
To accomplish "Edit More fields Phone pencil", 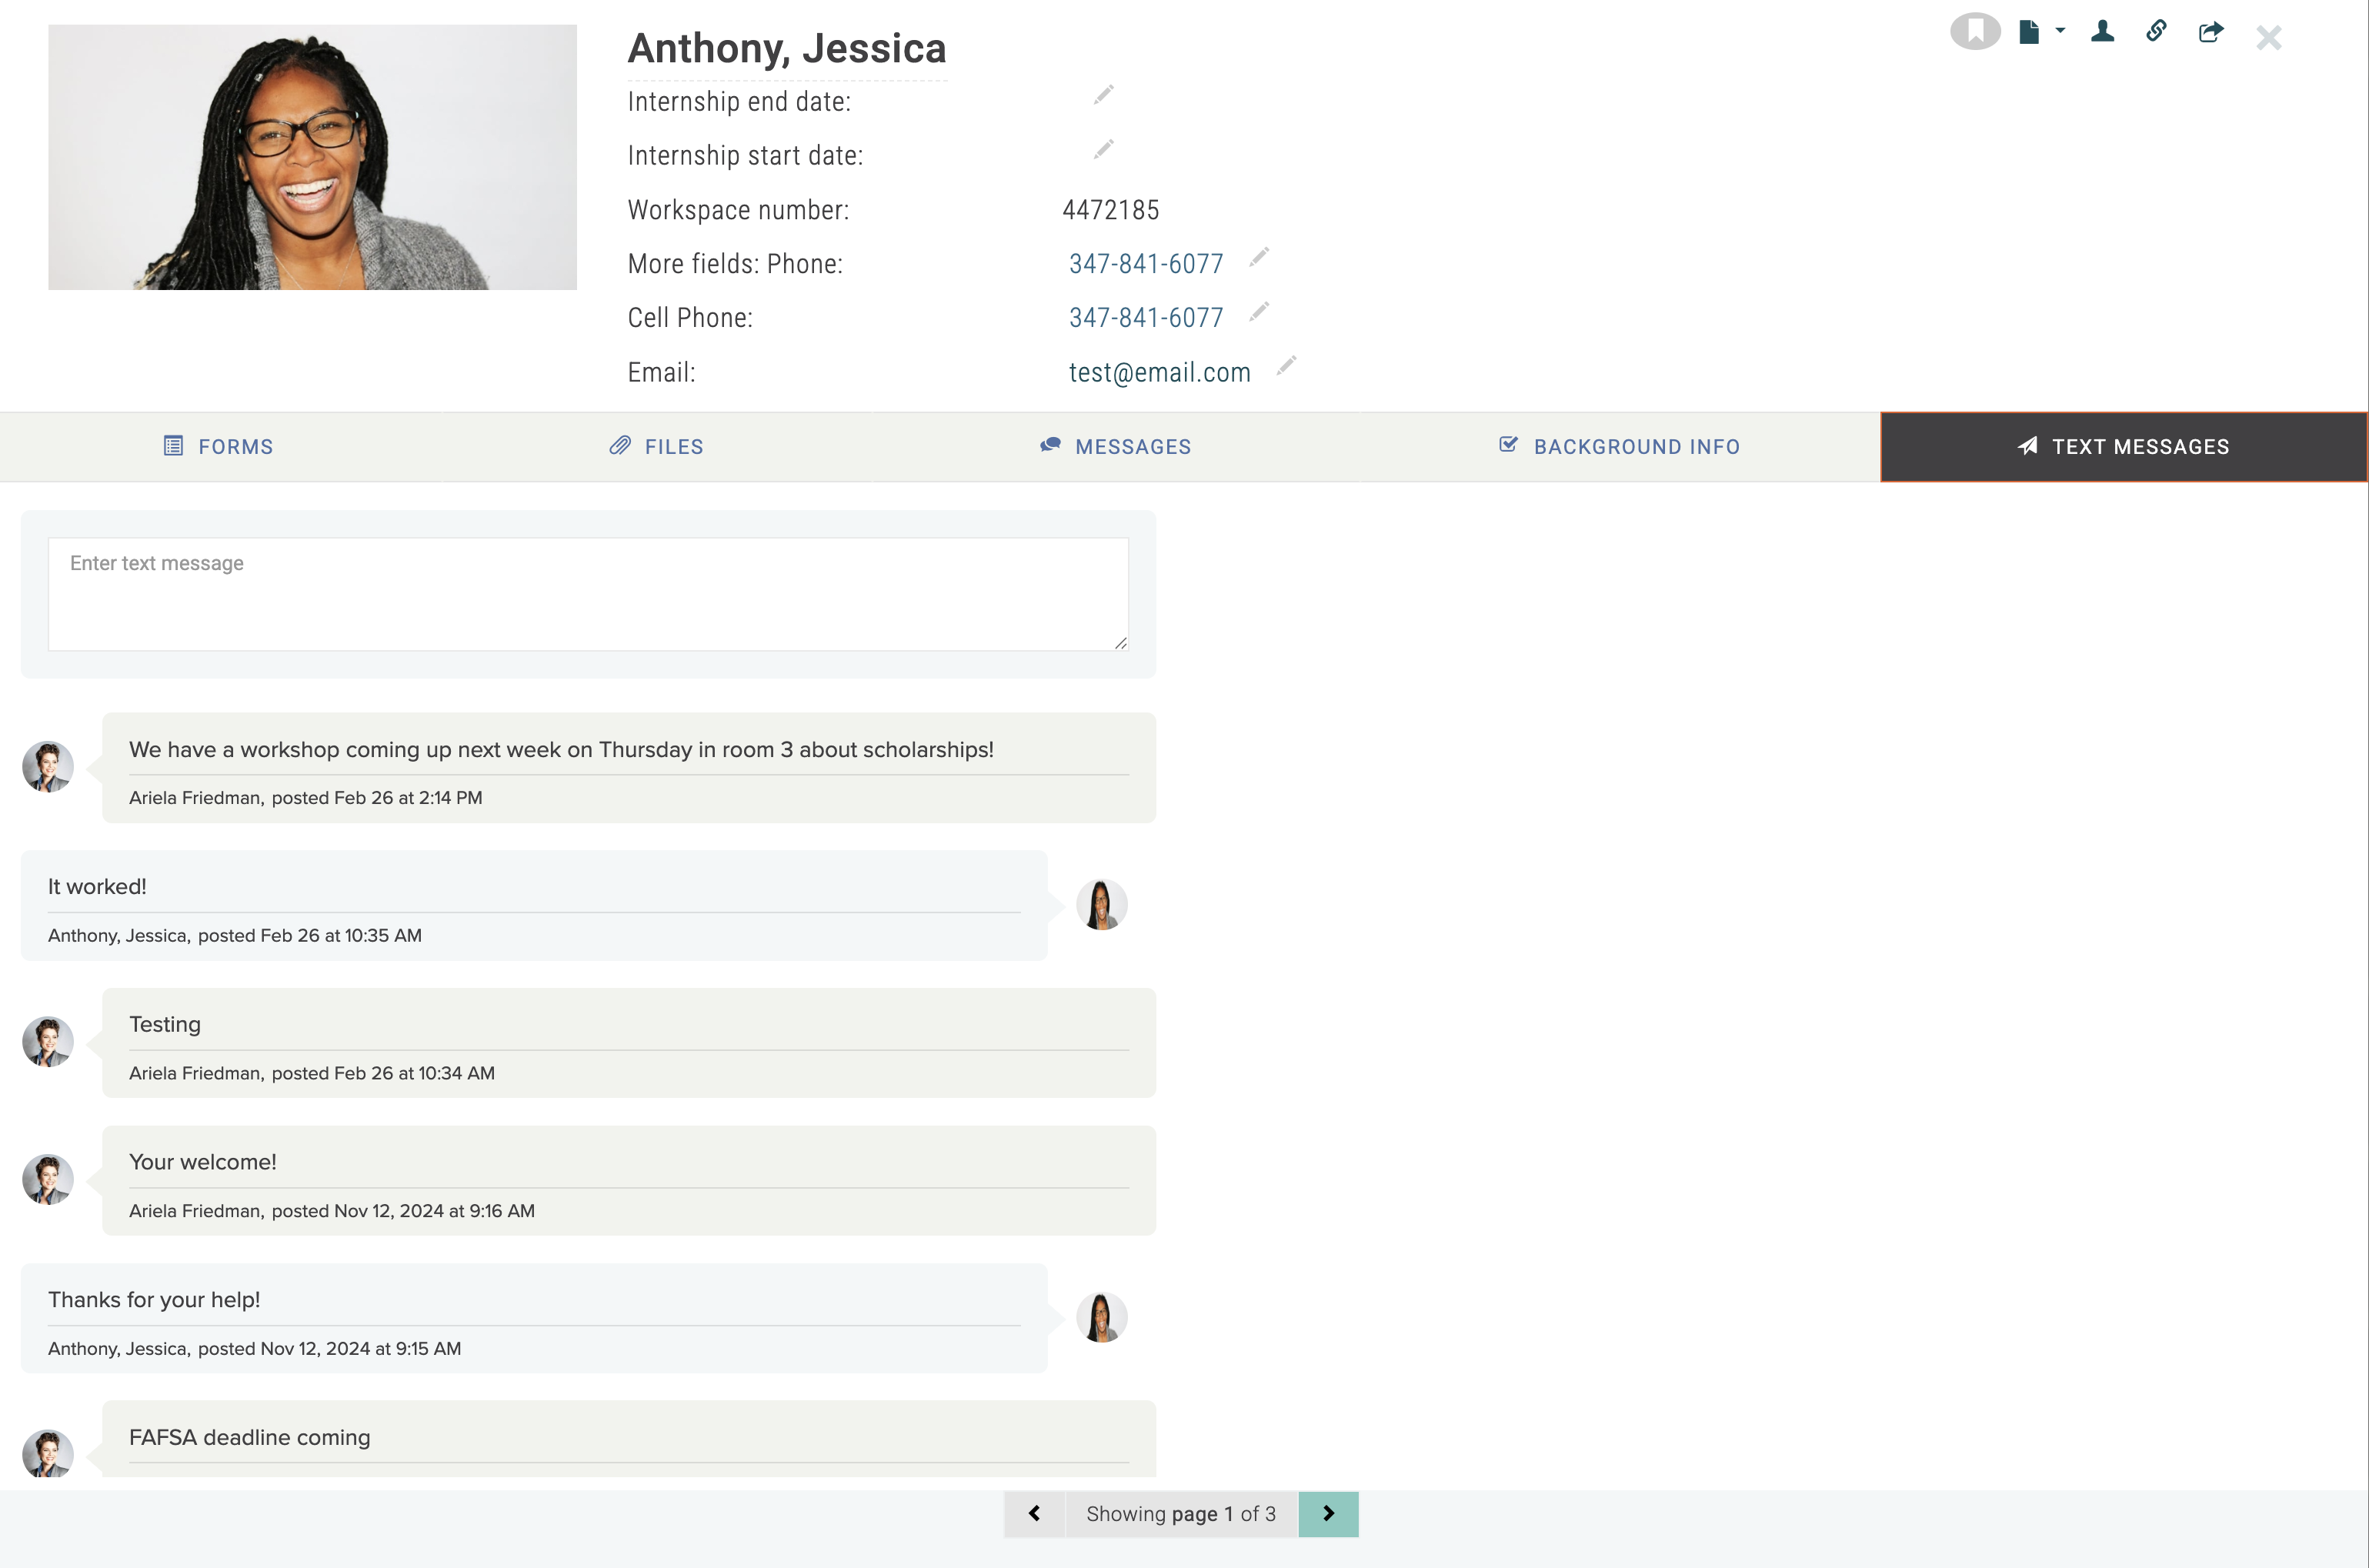I will [x=1259, y=258].
